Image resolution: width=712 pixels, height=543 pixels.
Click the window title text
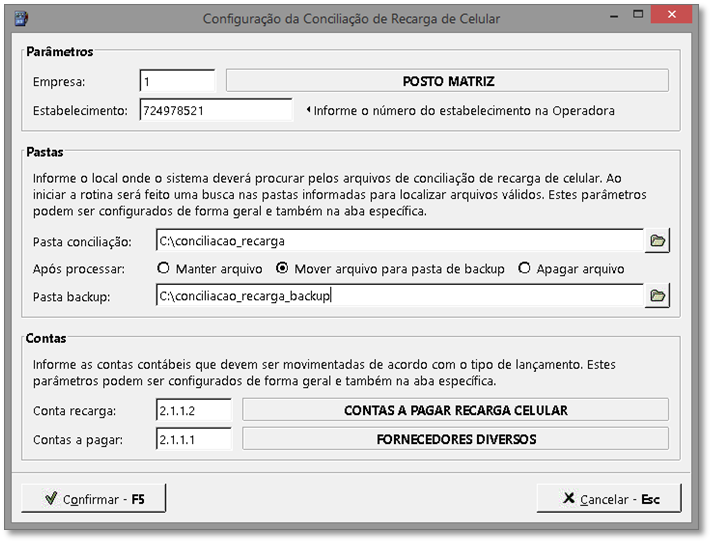pos(351,19)
